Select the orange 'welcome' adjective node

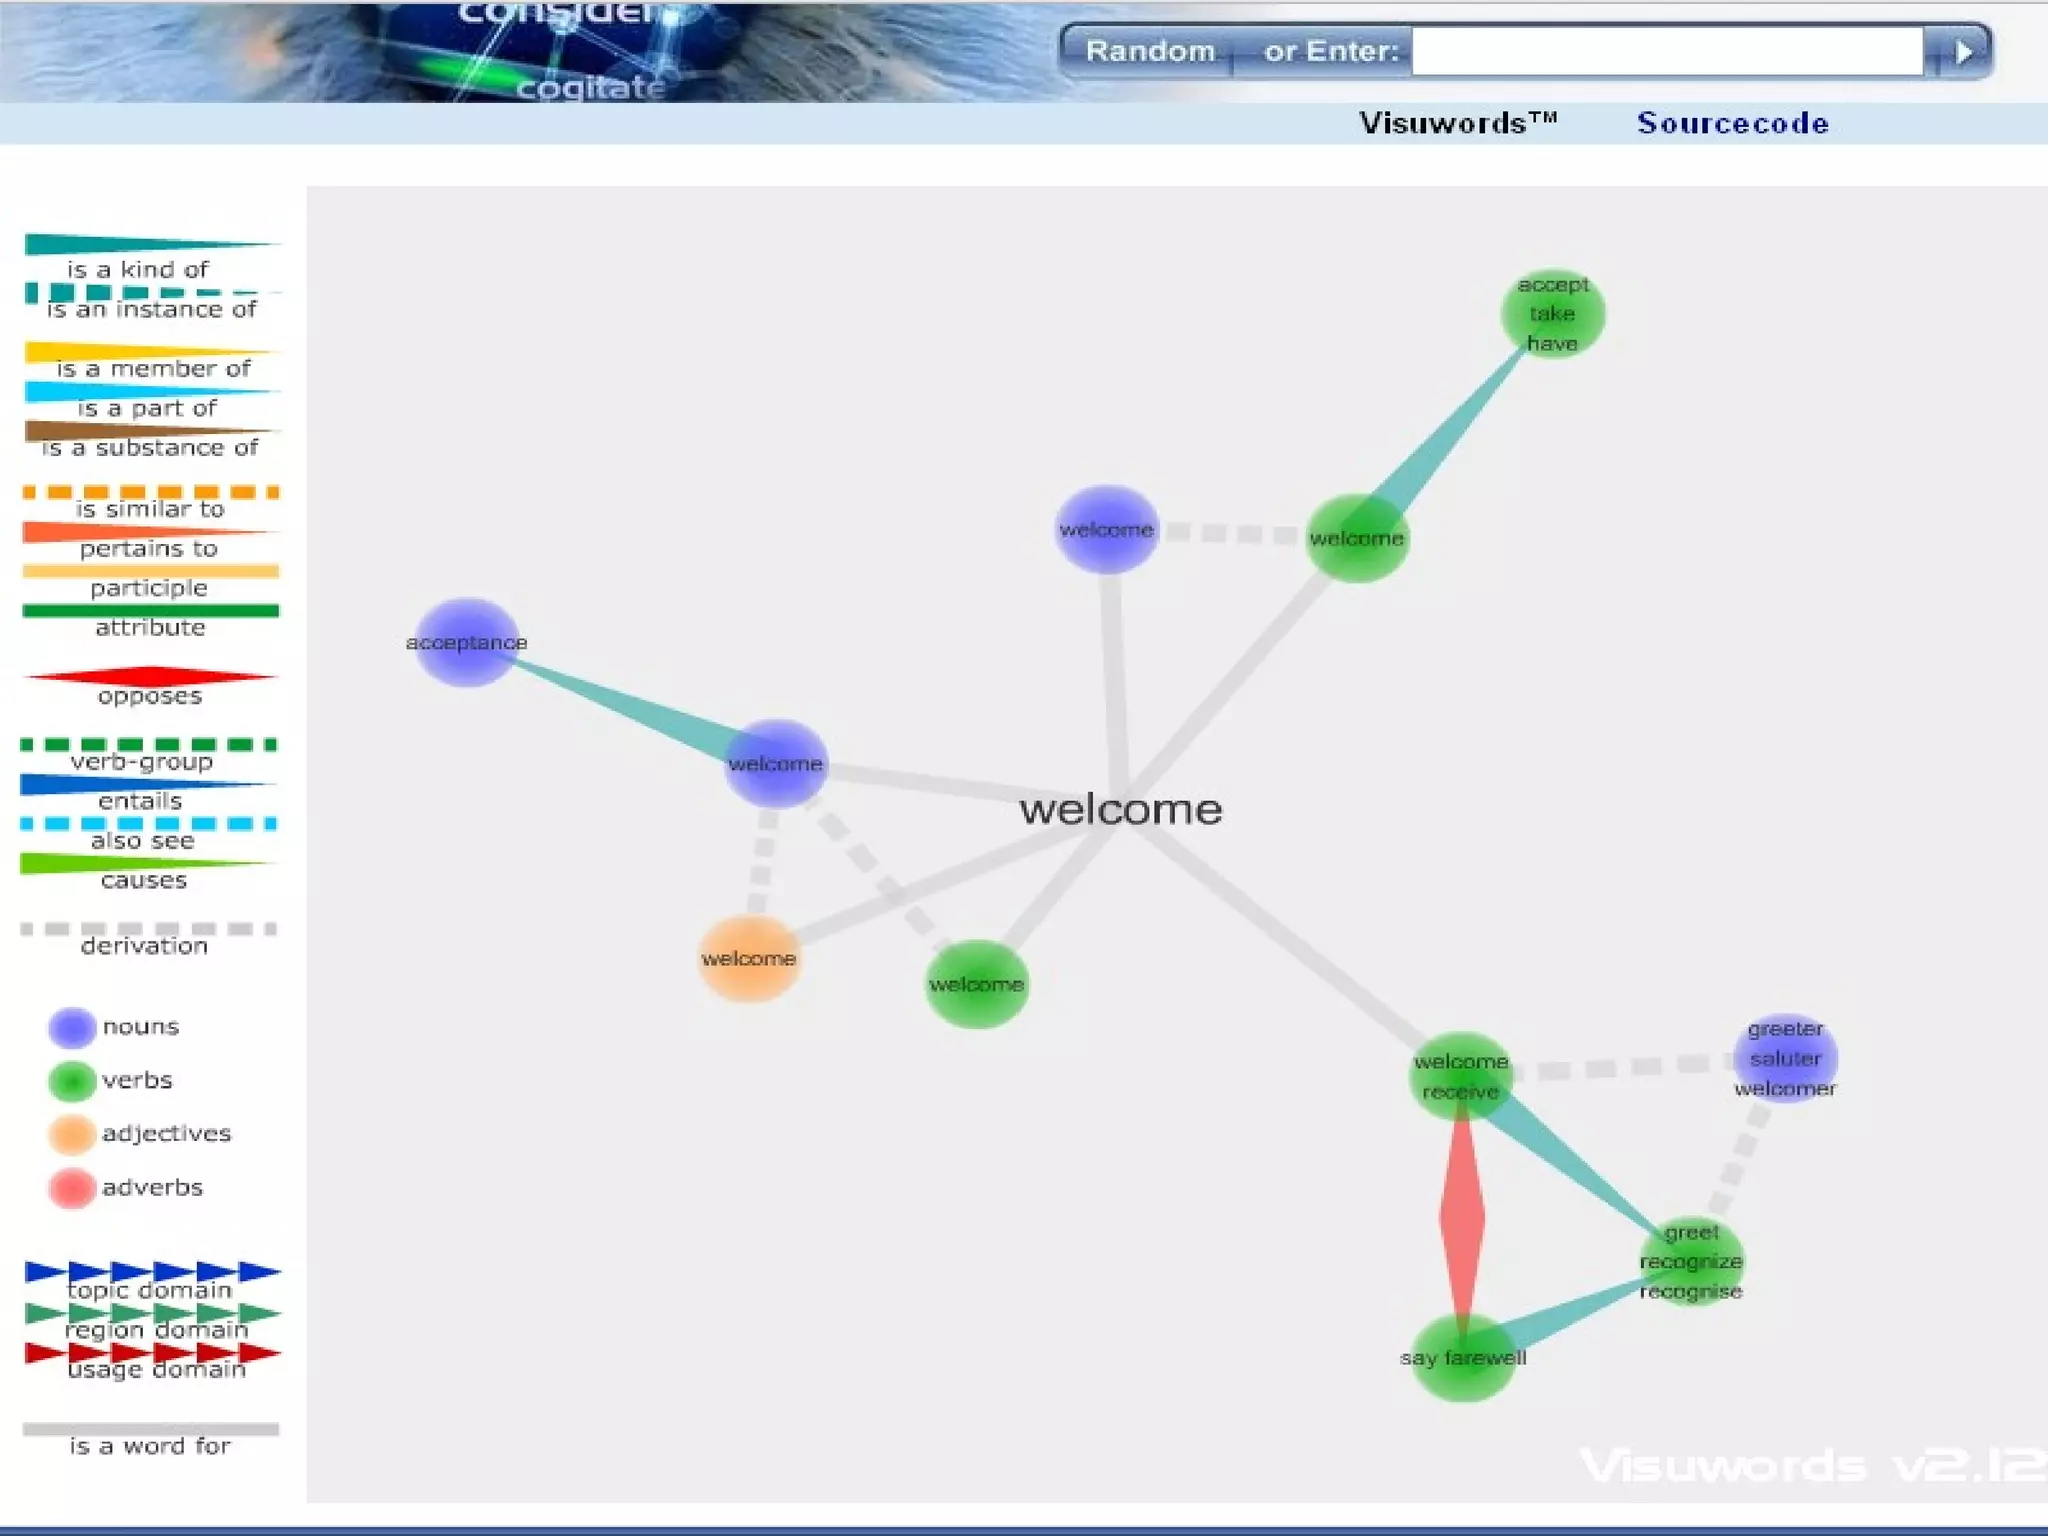pyautogui.click(x=749, y=958)
